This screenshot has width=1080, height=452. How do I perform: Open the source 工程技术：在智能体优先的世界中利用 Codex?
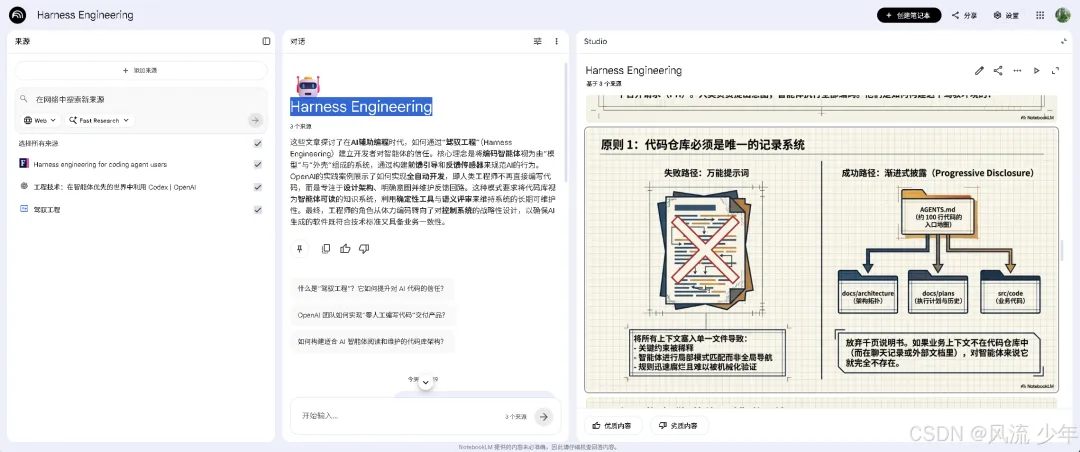click(x=115, y=187)
